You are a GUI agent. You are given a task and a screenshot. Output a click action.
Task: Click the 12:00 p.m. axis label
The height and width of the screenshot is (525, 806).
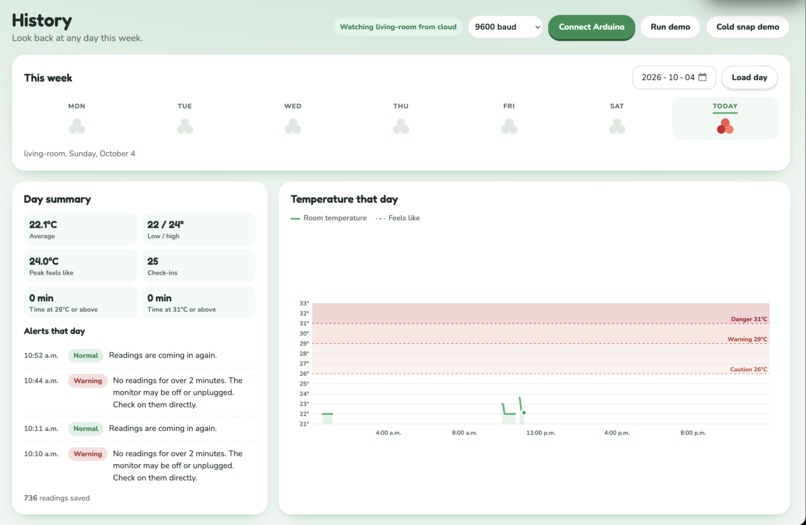[540, 433]
